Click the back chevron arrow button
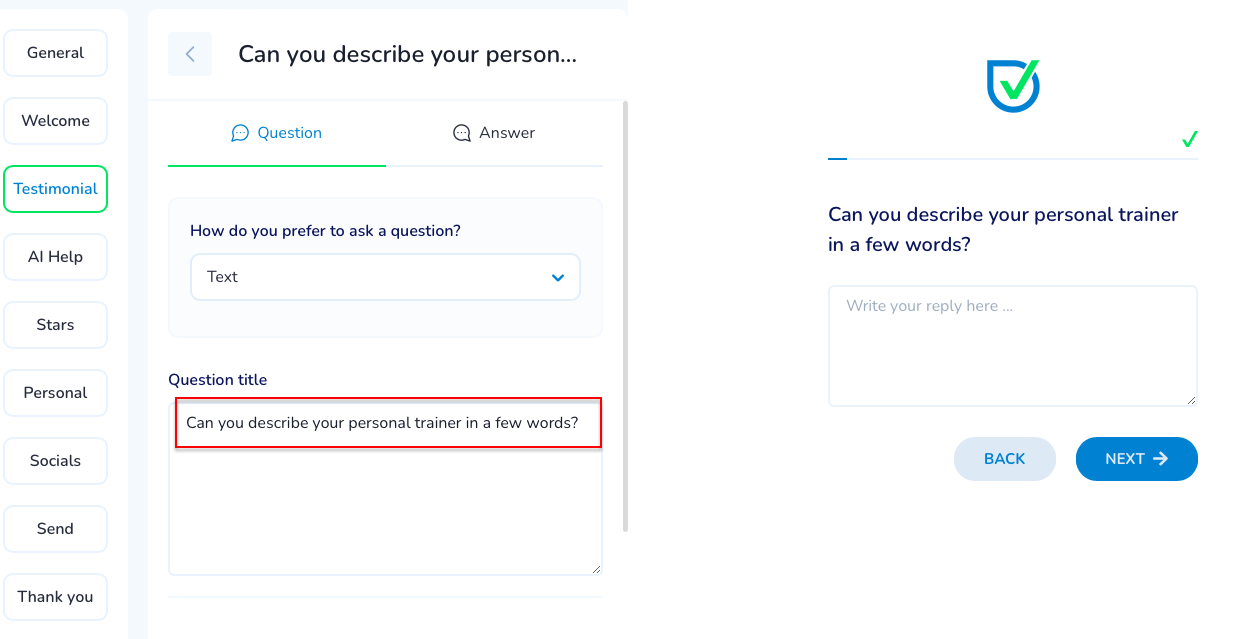Viewport: 1250px width, 639px height. pos(190,54)
